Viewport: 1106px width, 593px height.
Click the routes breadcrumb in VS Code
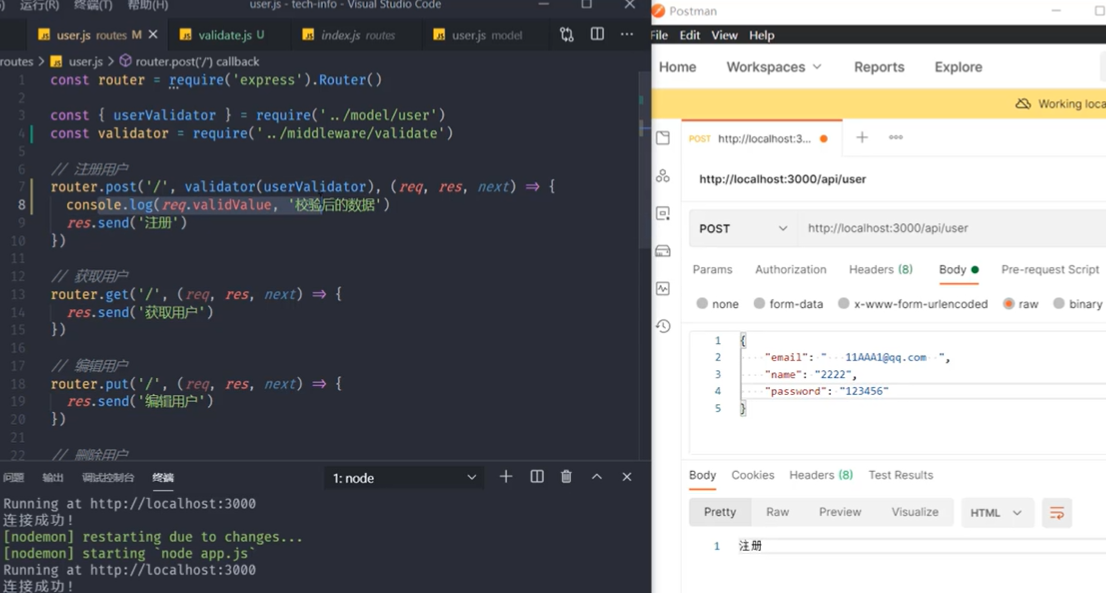coord(17,61)
